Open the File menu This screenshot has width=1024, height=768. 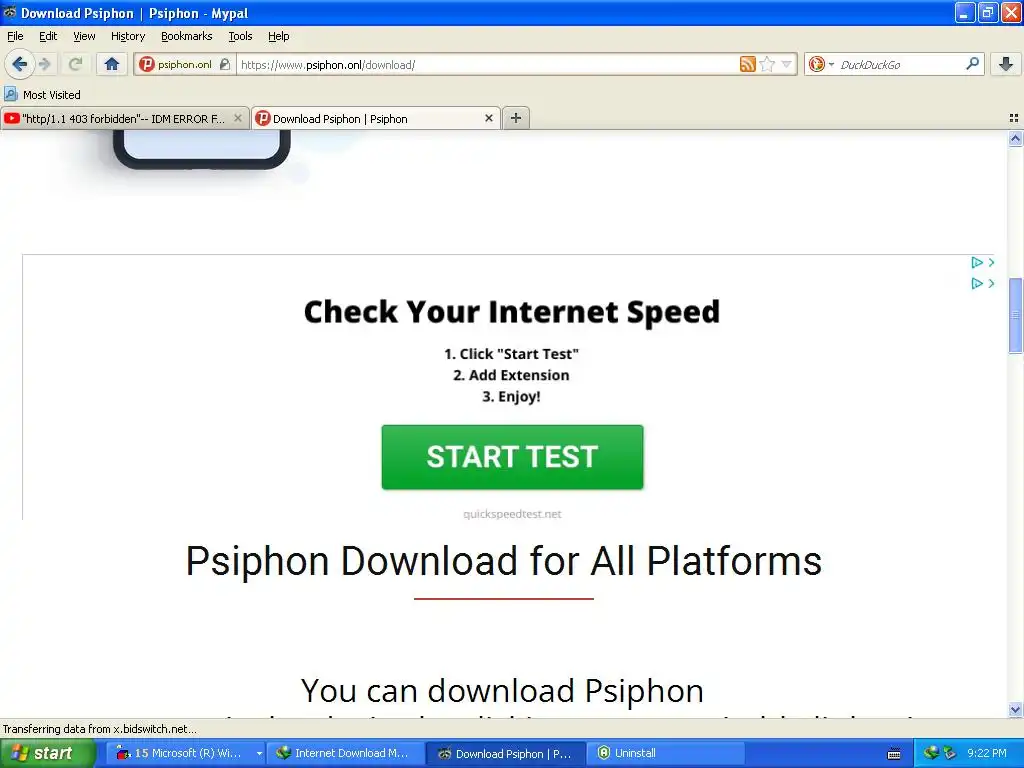point(15,36)
